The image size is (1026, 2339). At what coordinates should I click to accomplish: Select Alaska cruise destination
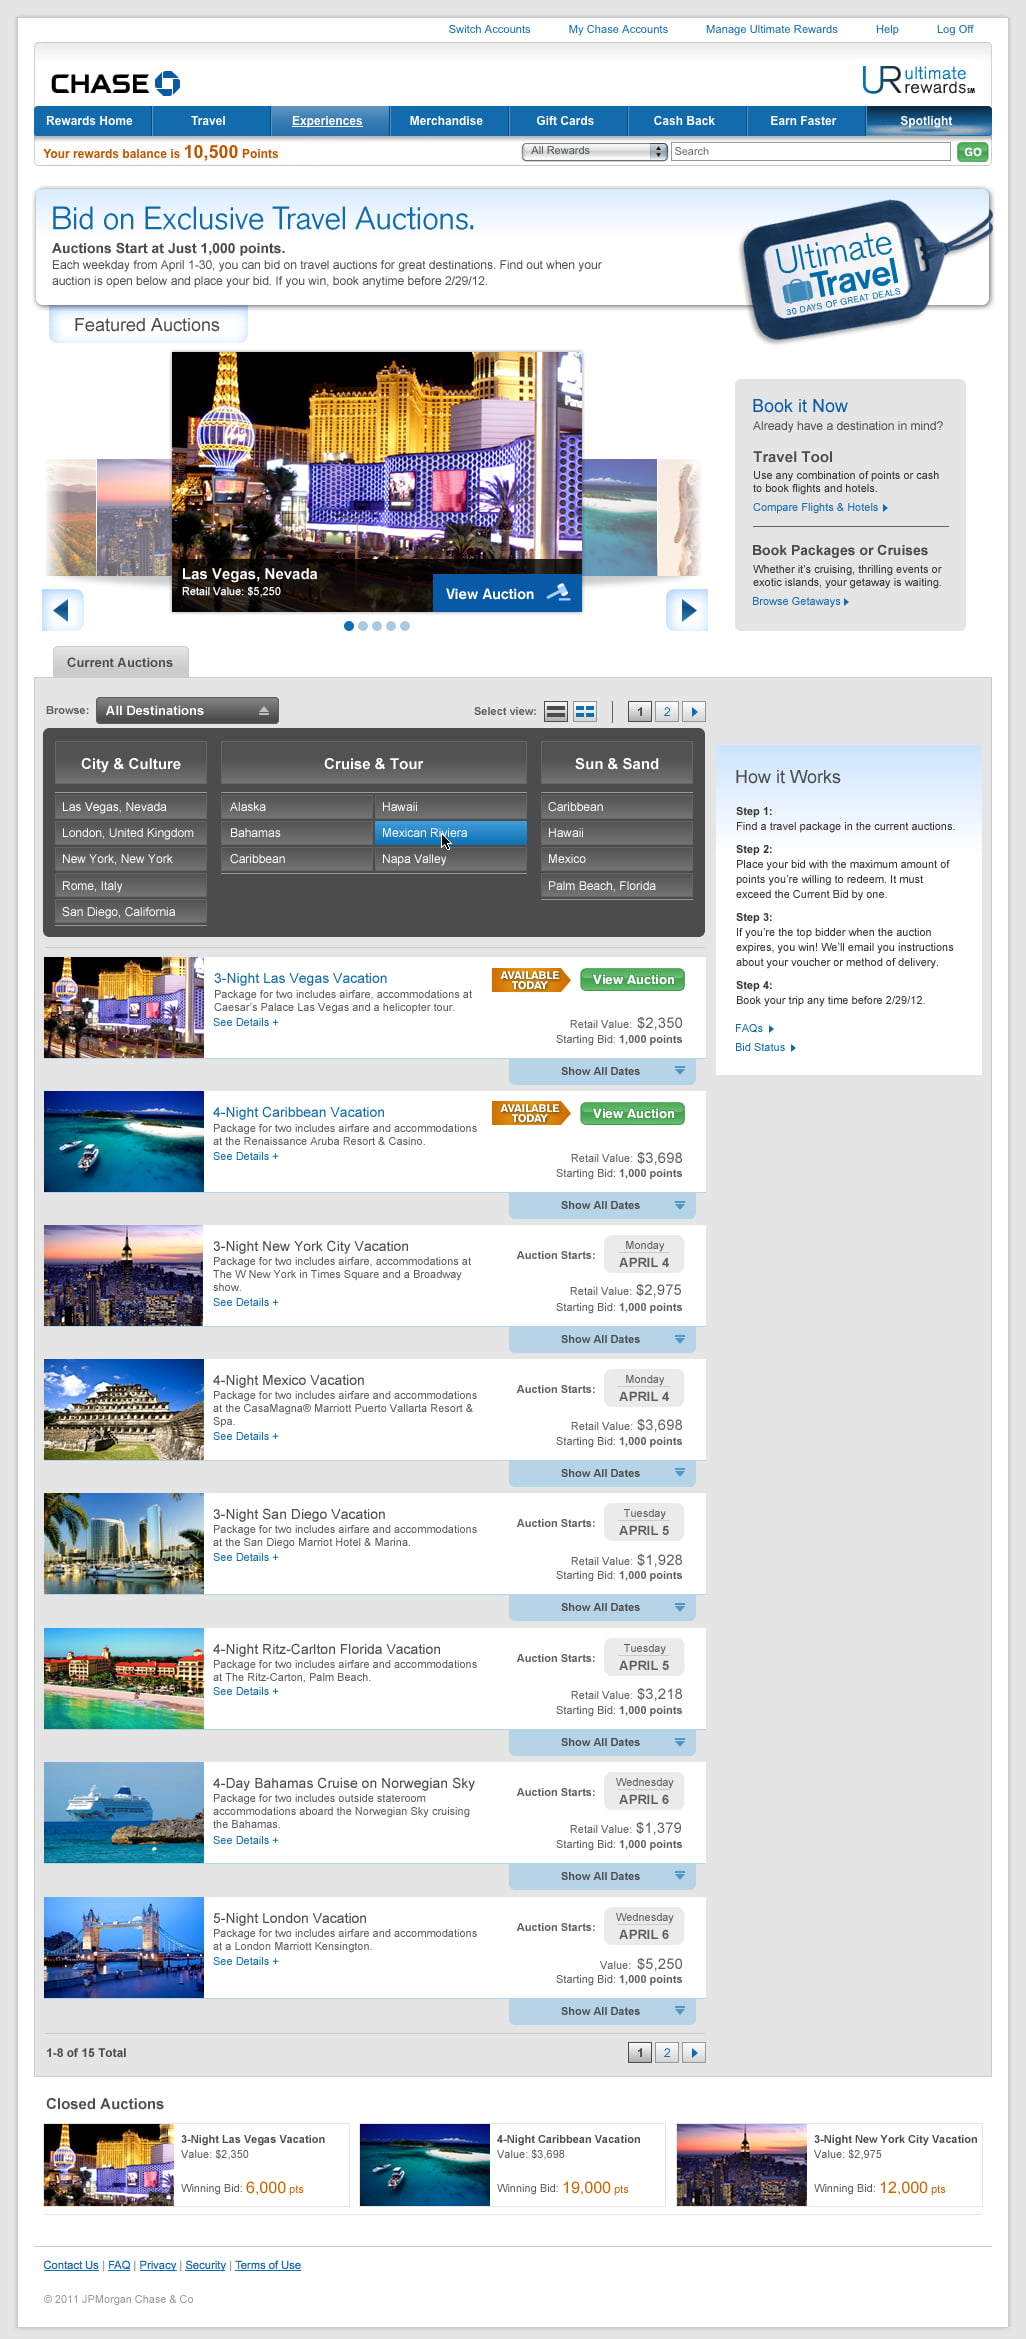(x=297, y=807)
